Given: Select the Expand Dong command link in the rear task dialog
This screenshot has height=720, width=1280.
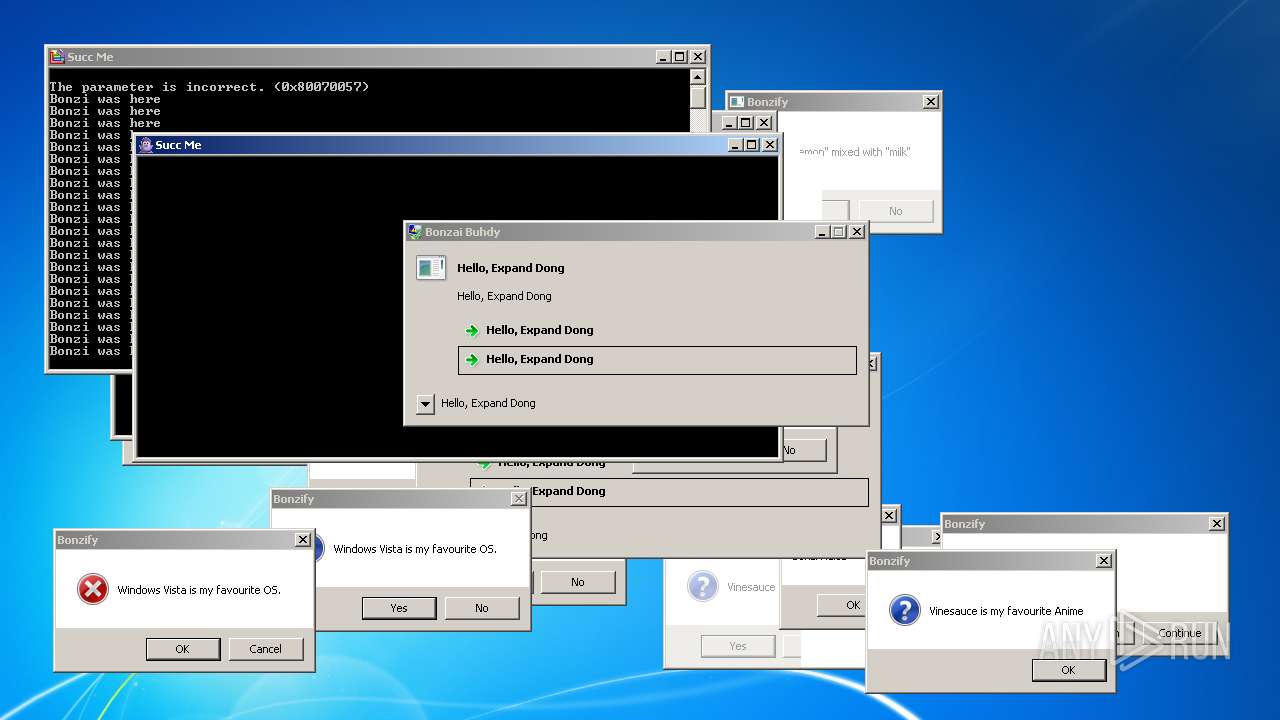Looking at the screenshot, I should [669, 492].
